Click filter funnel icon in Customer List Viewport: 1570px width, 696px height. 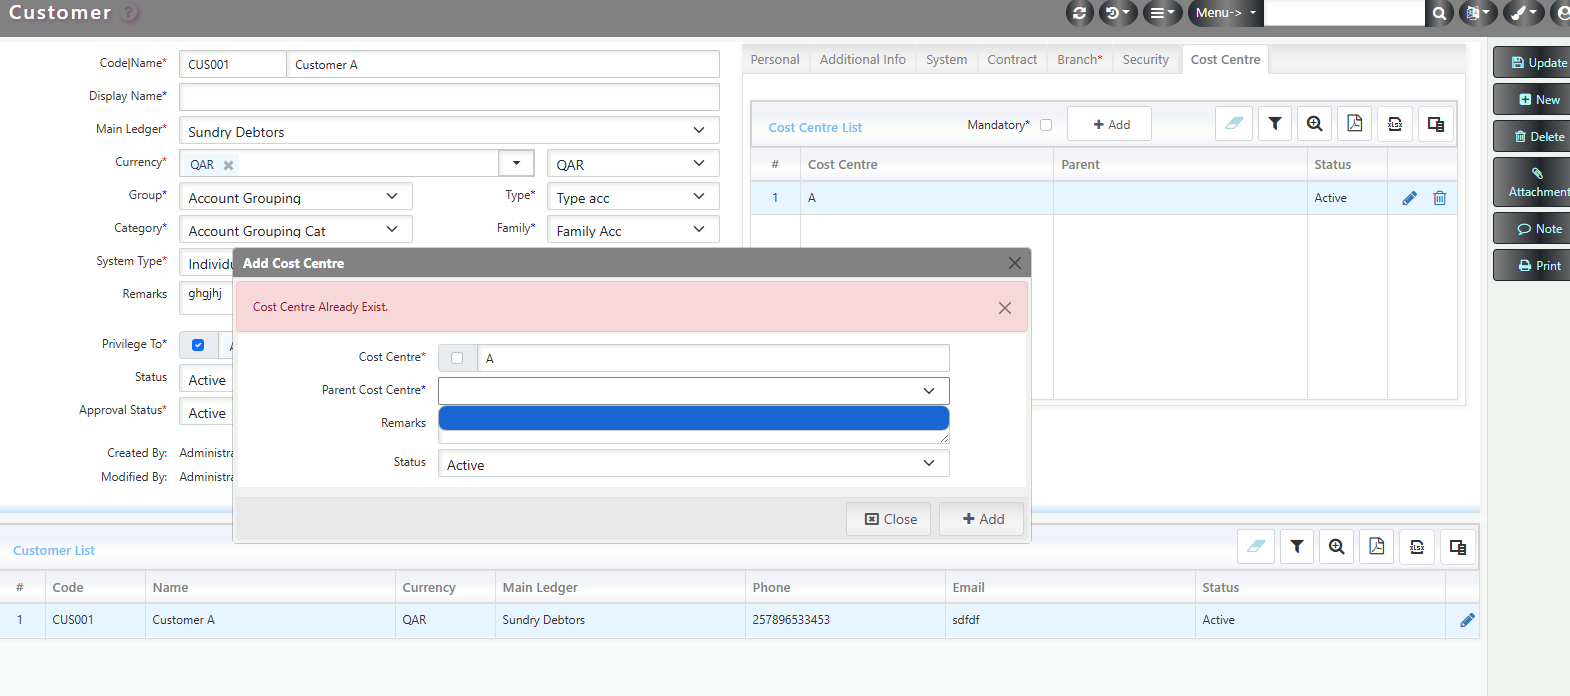click(1297, 546)
